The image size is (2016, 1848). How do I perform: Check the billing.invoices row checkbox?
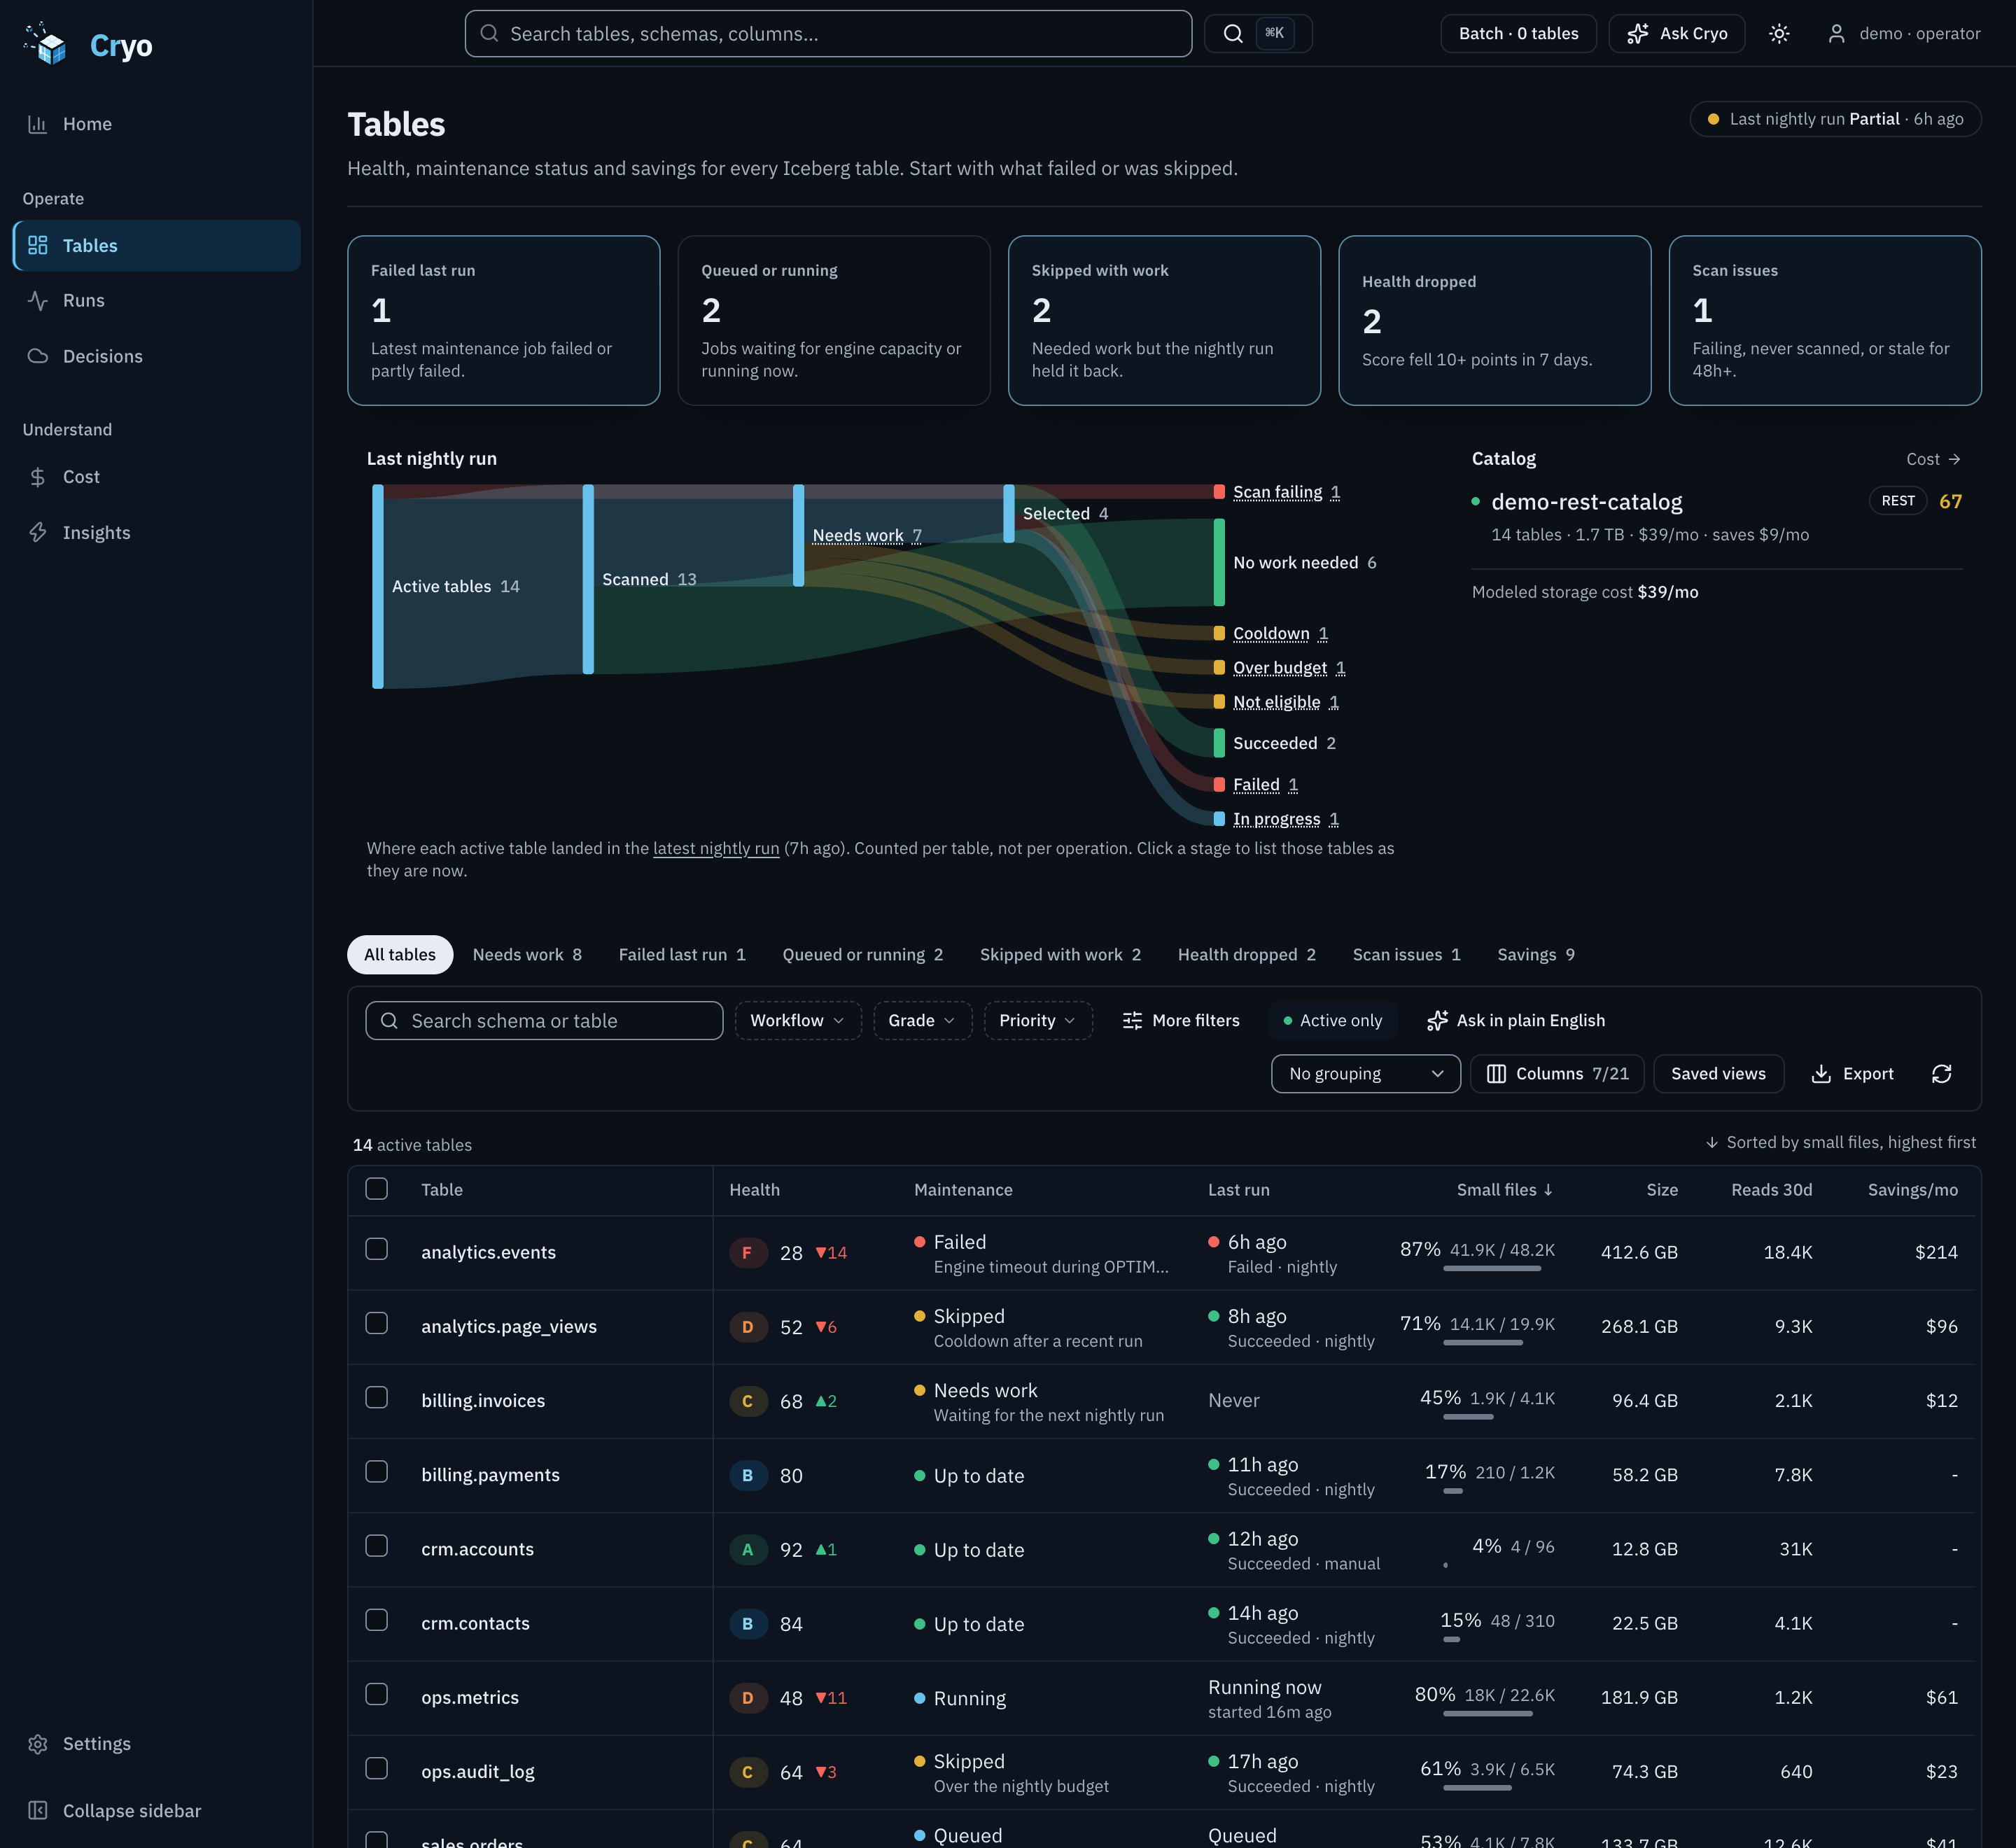tap(377, 1397)
